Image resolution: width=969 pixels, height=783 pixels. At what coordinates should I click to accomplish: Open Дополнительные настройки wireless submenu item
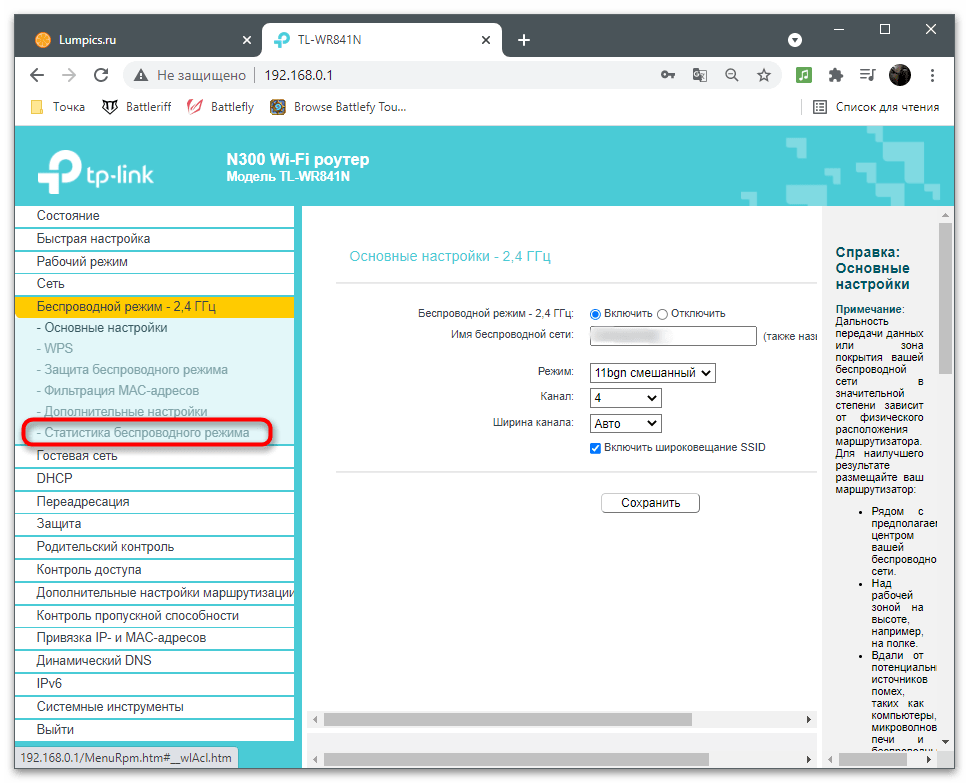tap(122, 412)
